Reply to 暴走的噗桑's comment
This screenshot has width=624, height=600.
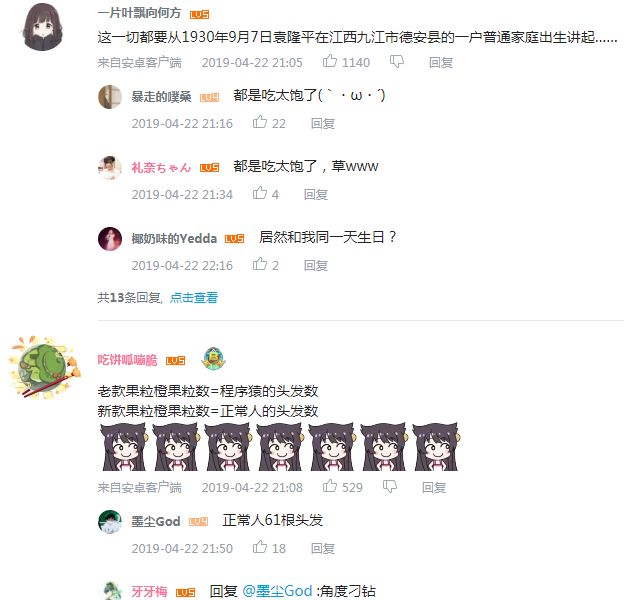tap(322, 123)
